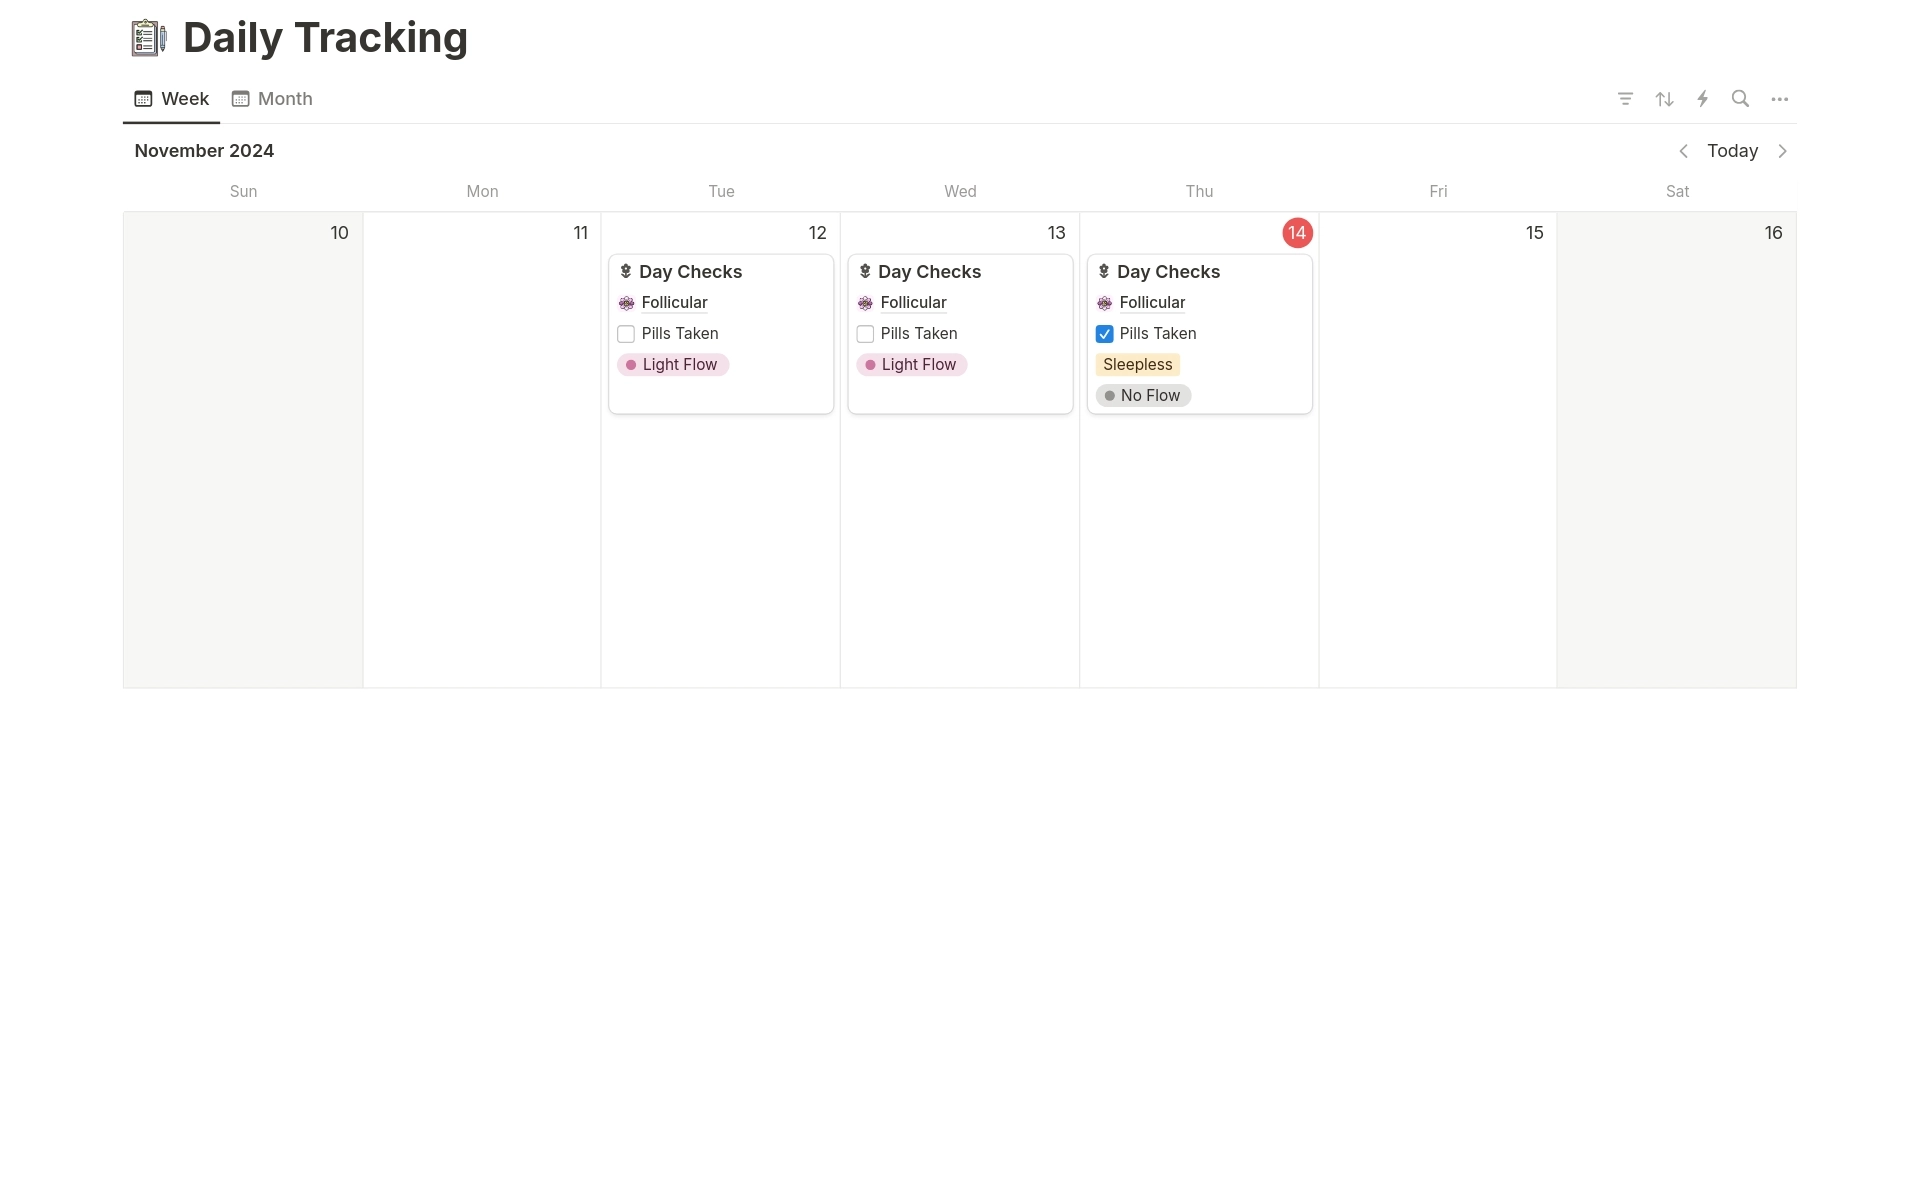Expand the Follicular phase on Nov 14
The image size is (1920, 1199).
[1151, 301]
